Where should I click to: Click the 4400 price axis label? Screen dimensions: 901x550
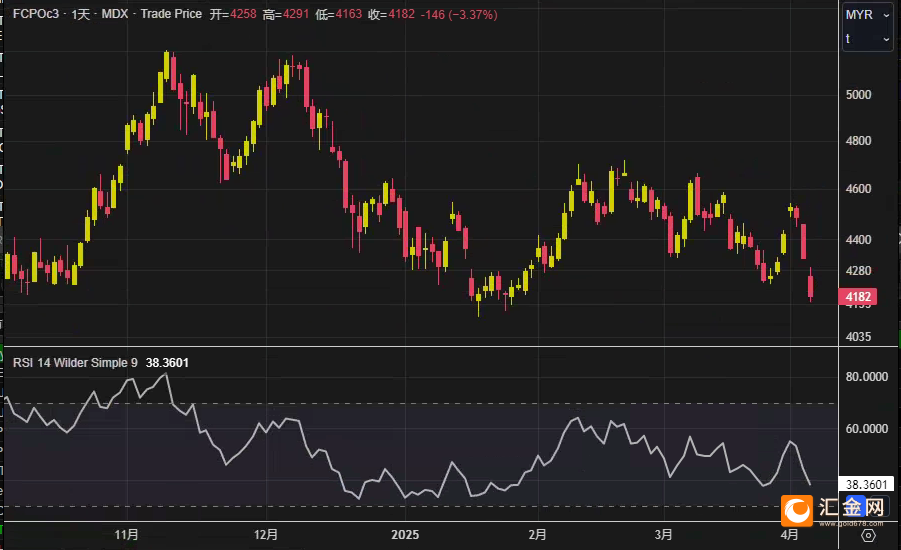pyautogui.click(x=858, y=240)
